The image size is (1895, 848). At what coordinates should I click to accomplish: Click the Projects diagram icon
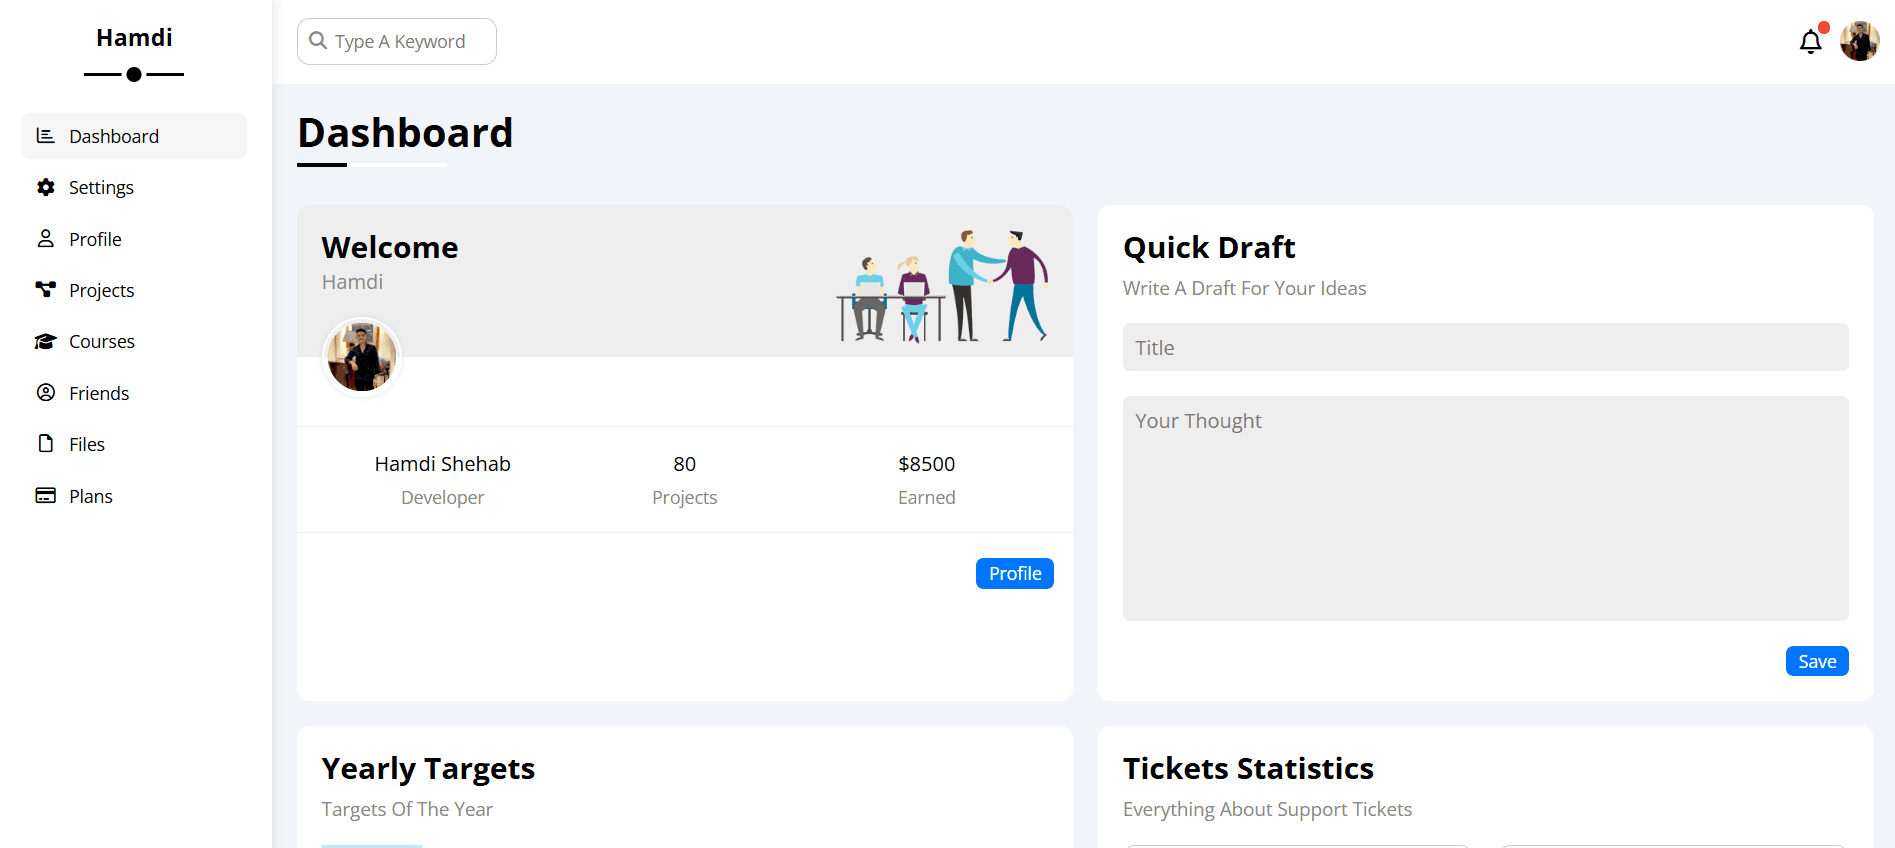pos(46,290)
